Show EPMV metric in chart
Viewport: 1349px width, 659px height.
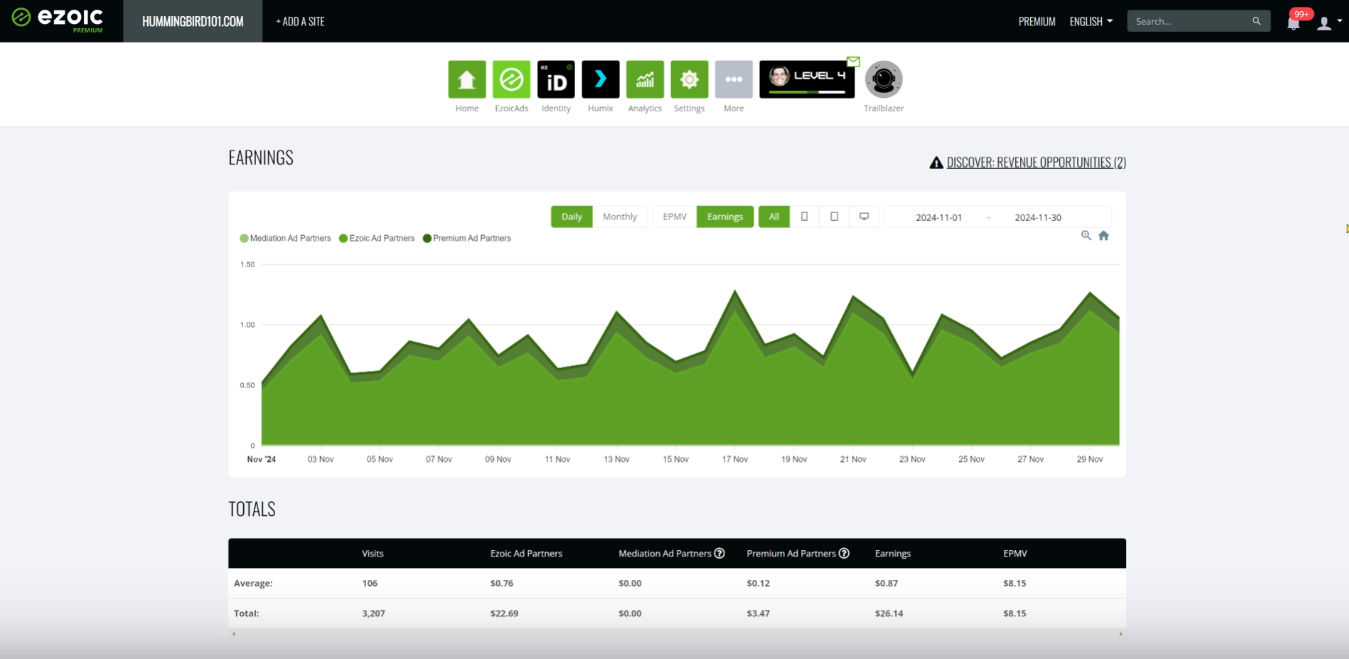coord(675,216)
